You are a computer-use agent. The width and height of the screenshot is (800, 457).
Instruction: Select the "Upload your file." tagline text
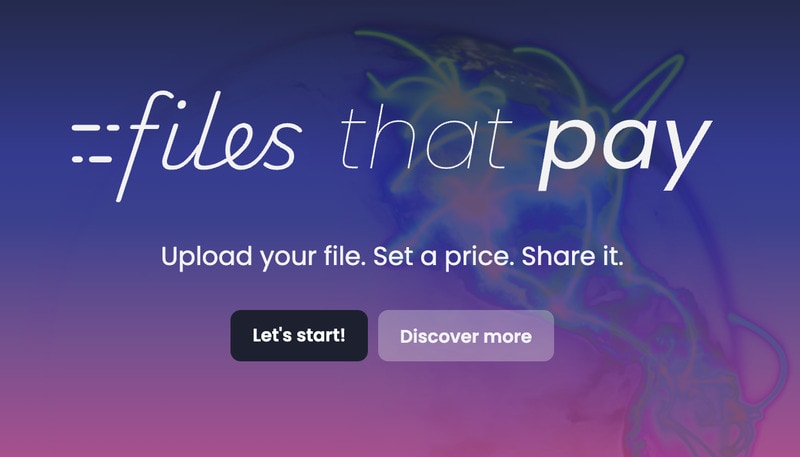click(263, 256)
